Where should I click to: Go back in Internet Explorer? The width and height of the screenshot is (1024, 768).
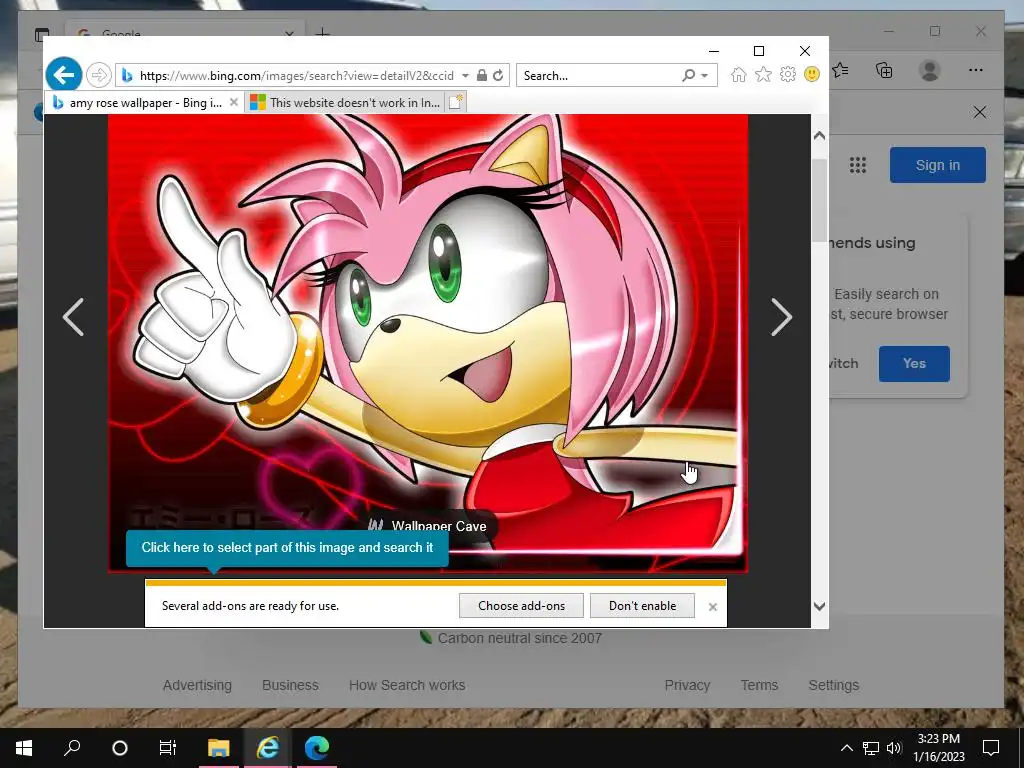pos(63,75)
